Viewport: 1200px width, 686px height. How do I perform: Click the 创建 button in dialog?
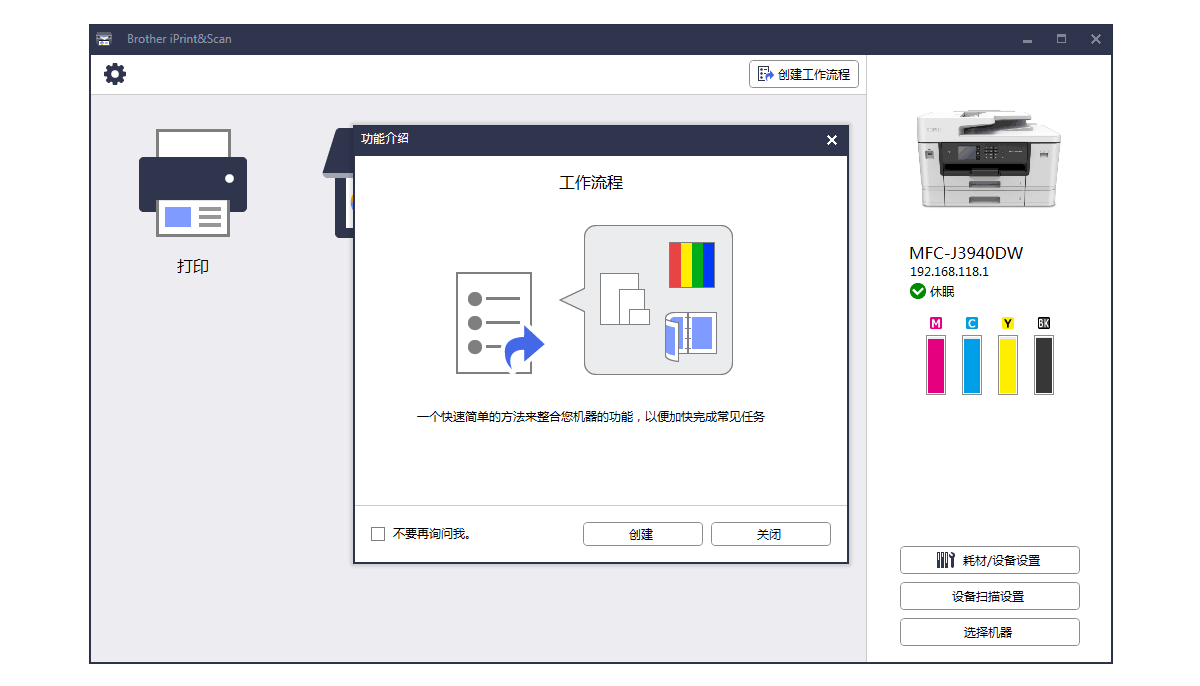642,534
